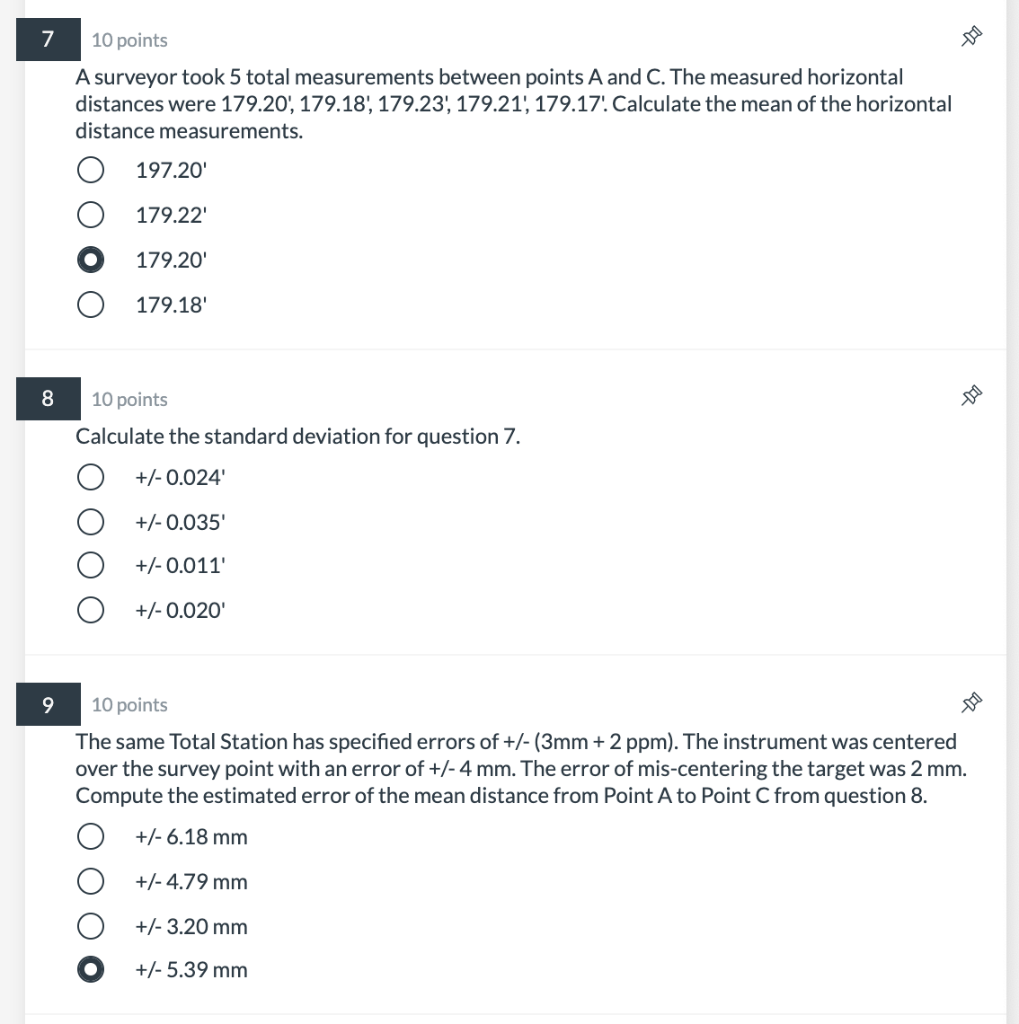Select the +/- 3.20 mm answer option
Screen dimensions: 1019x1024
pos(90,926)
